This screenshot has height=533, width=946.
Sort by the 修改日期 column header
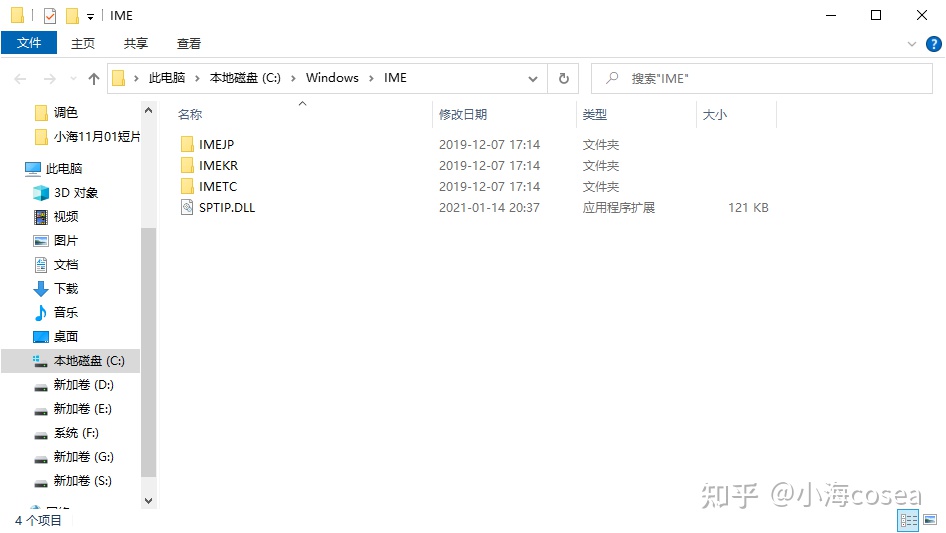click(463, 114)
